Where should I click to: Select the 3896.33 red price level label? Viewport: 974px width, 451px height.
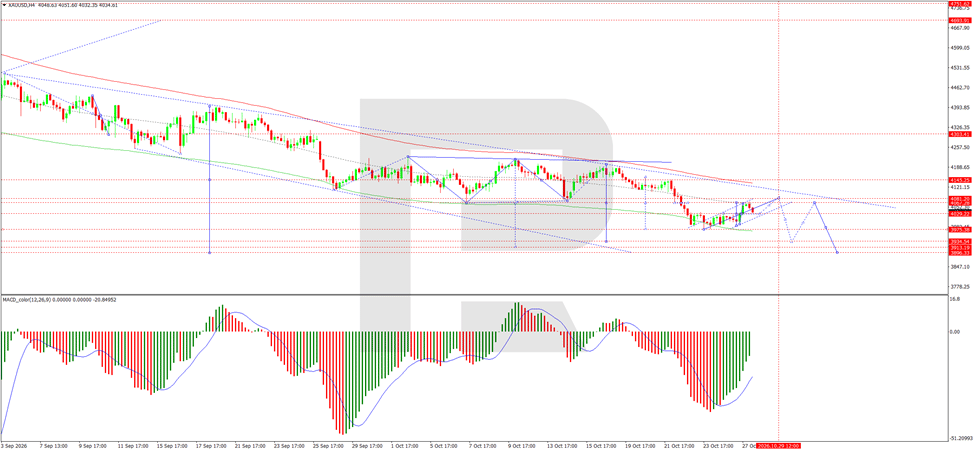(x=960, y=252)
